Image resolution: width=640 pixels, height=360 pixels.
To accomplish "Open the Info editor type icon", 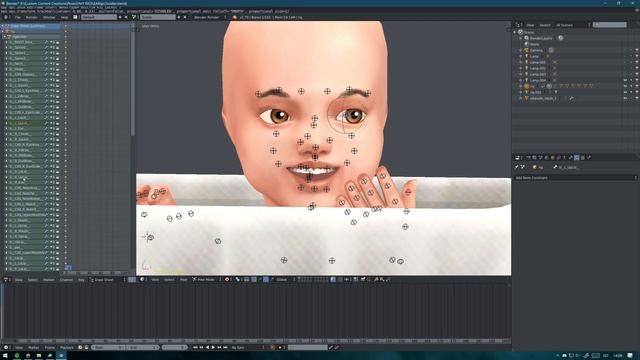I will tap(6, 17).
